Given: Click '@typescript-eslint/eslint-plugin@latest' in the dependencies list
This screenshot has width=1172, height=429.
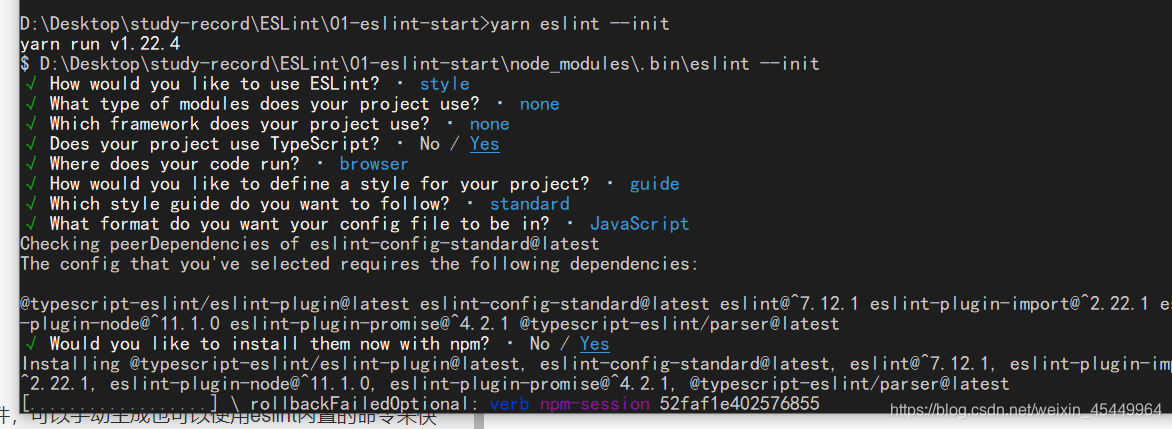Looking at the screenshot, I should 215,304.
